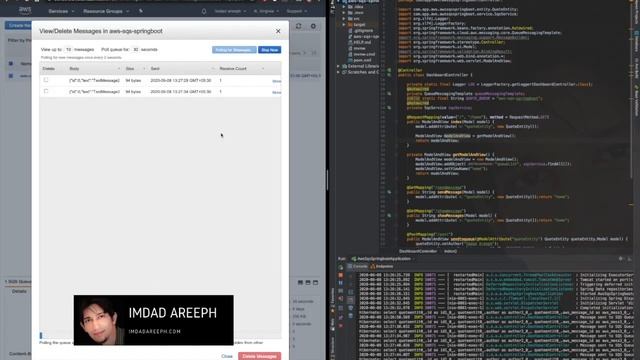This screenshot has height=360, width=640.
Task: Check the delete box for the 13:27:29 message
Action: pyautogui.click(x=46, y=80)
